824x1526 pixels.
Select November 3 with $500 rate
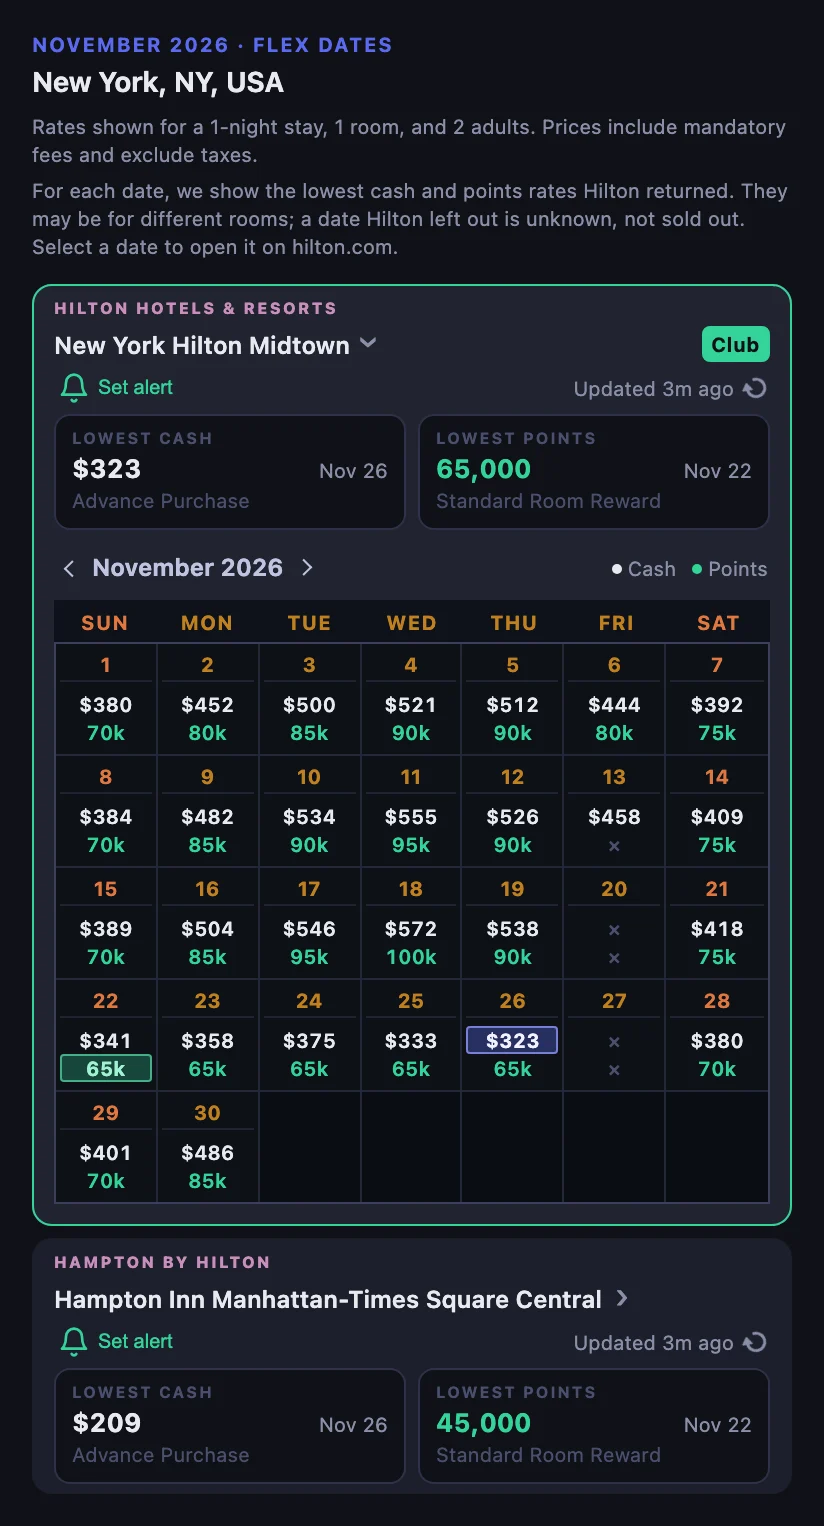[310, 699]
